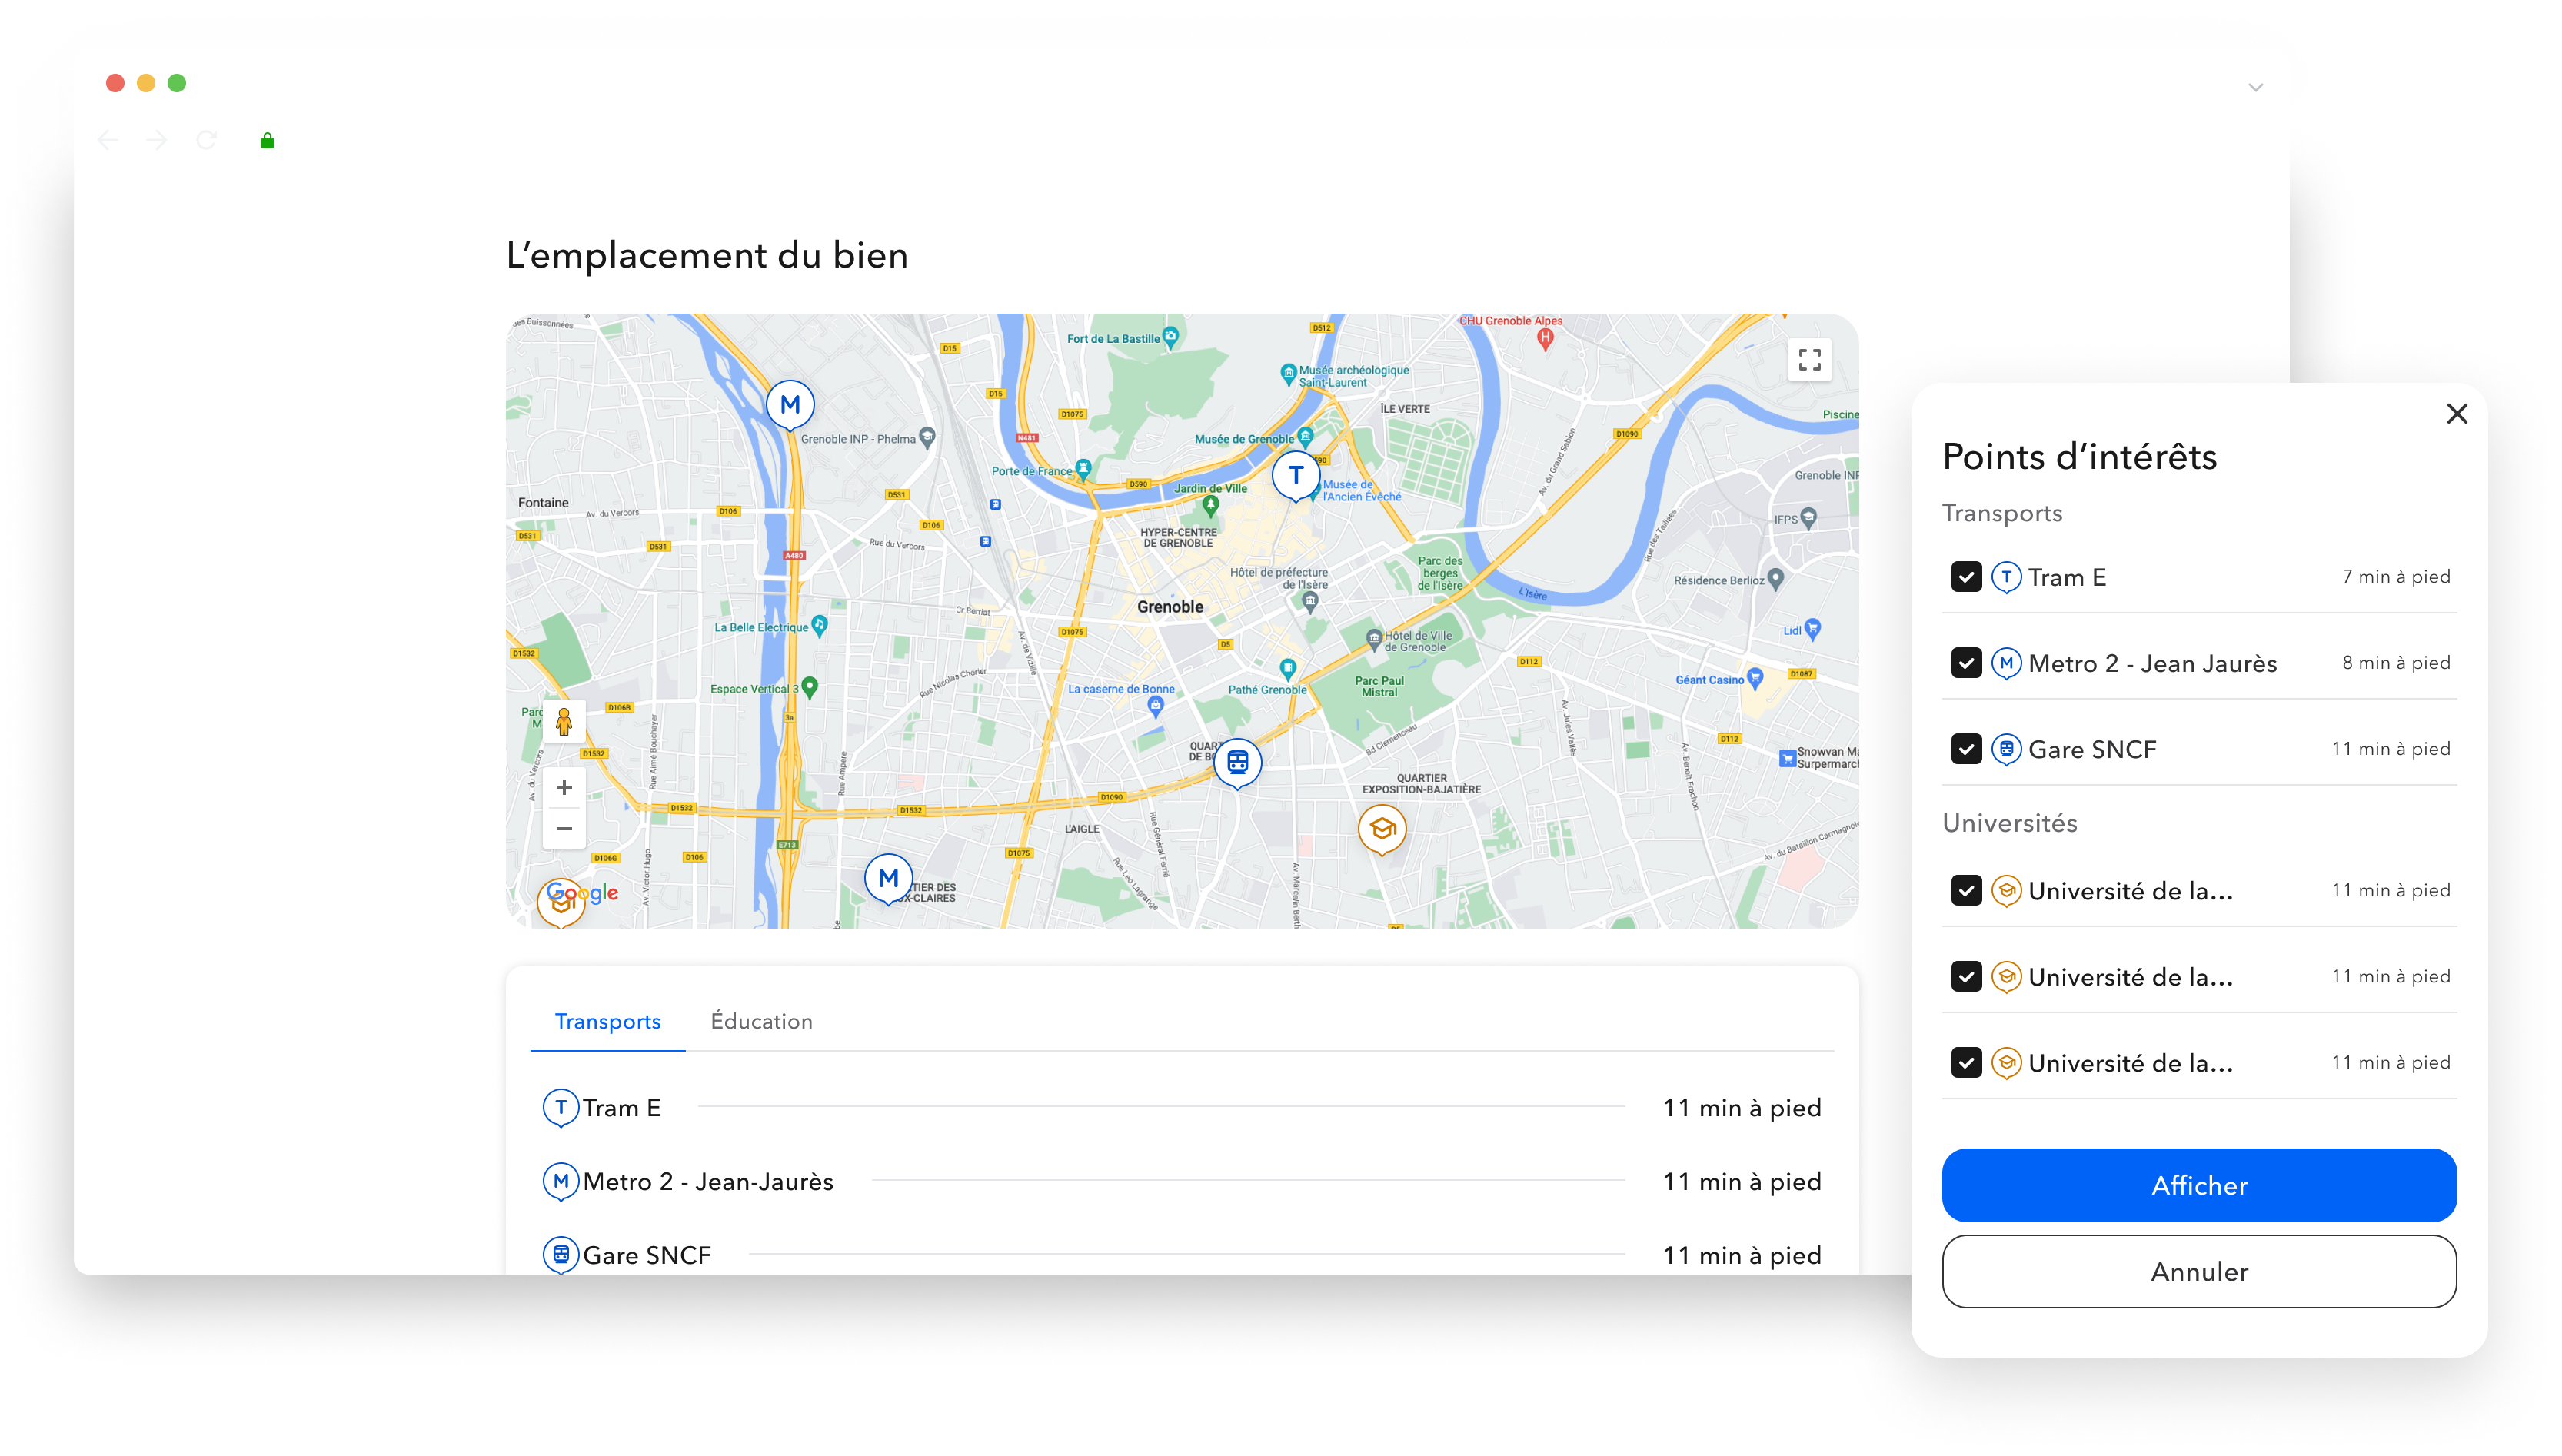Click the Metro 2 - Jean-Jaurès line icon
The width and height of the screenshot is (2562, 1456).
(560, 1181)
